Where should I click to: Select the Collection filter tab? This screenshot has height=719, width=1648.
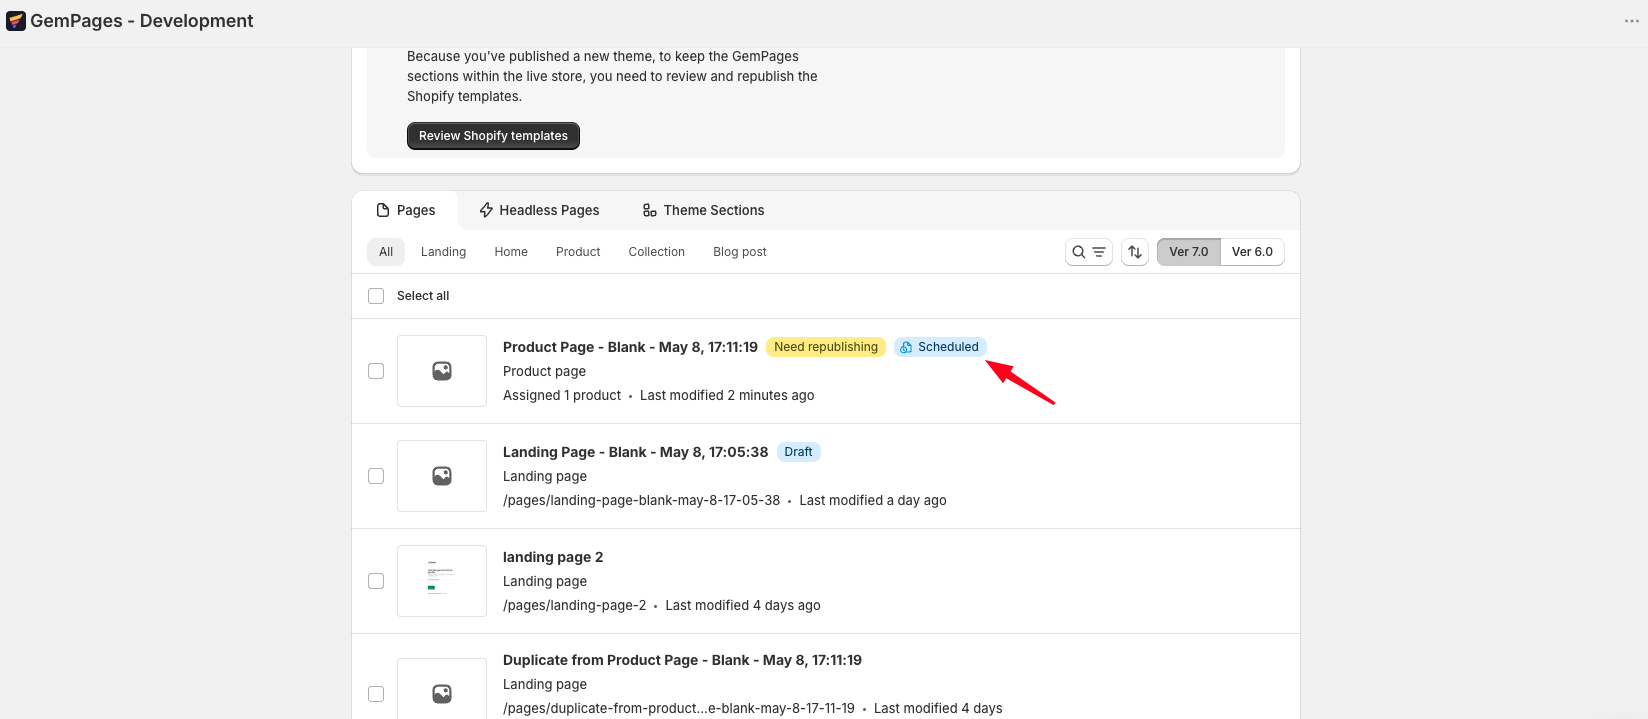tap(657, 252)
